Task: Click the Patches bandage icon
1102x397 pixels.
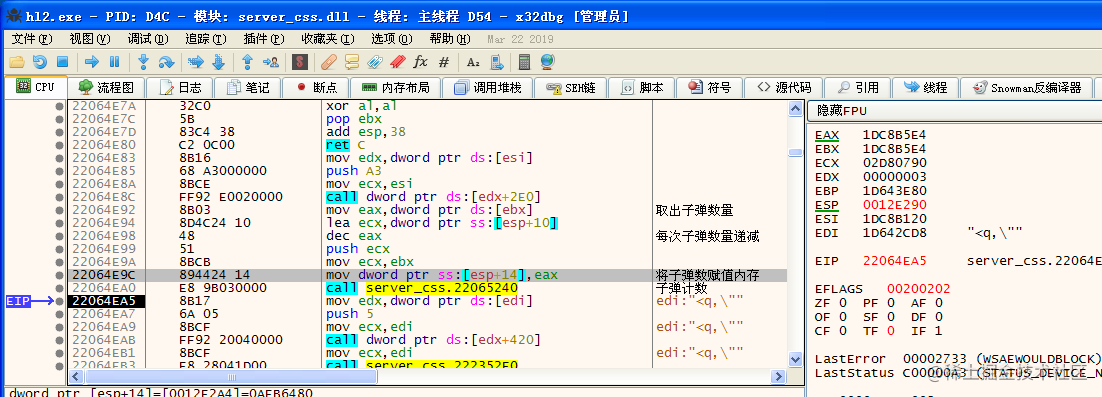Action: tap(328, 62)
